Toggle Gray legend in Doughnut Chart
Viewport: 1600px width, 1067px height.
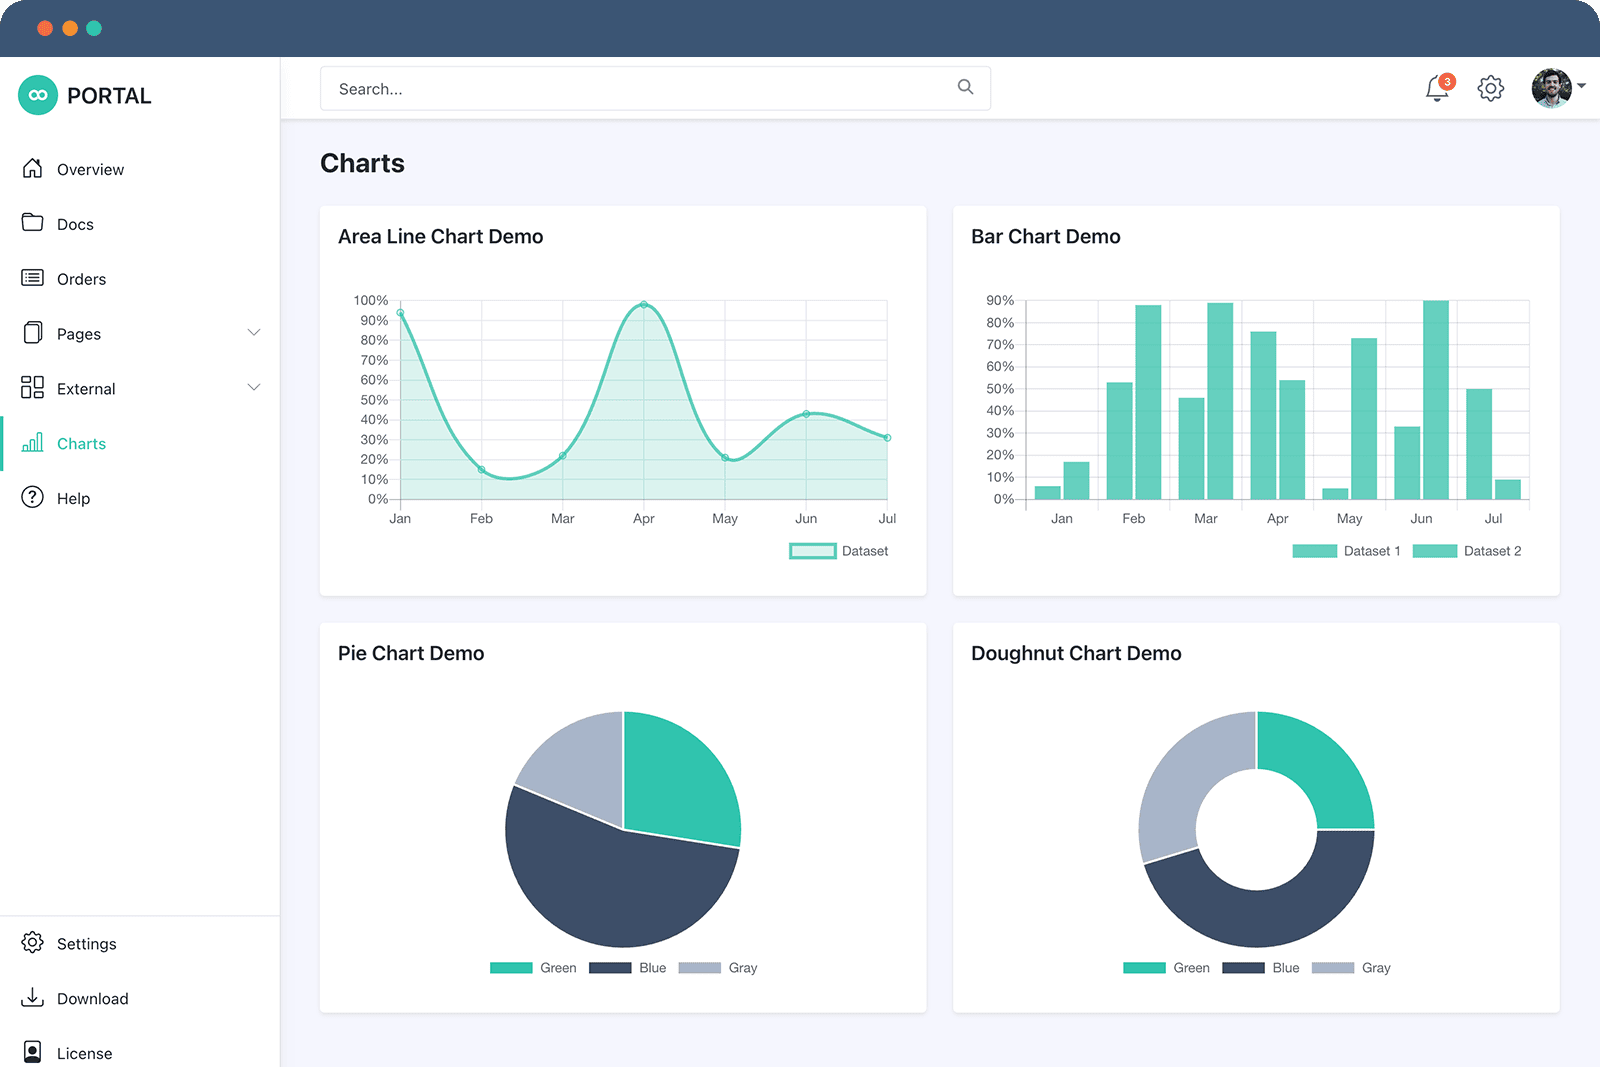pos(1351,967)
